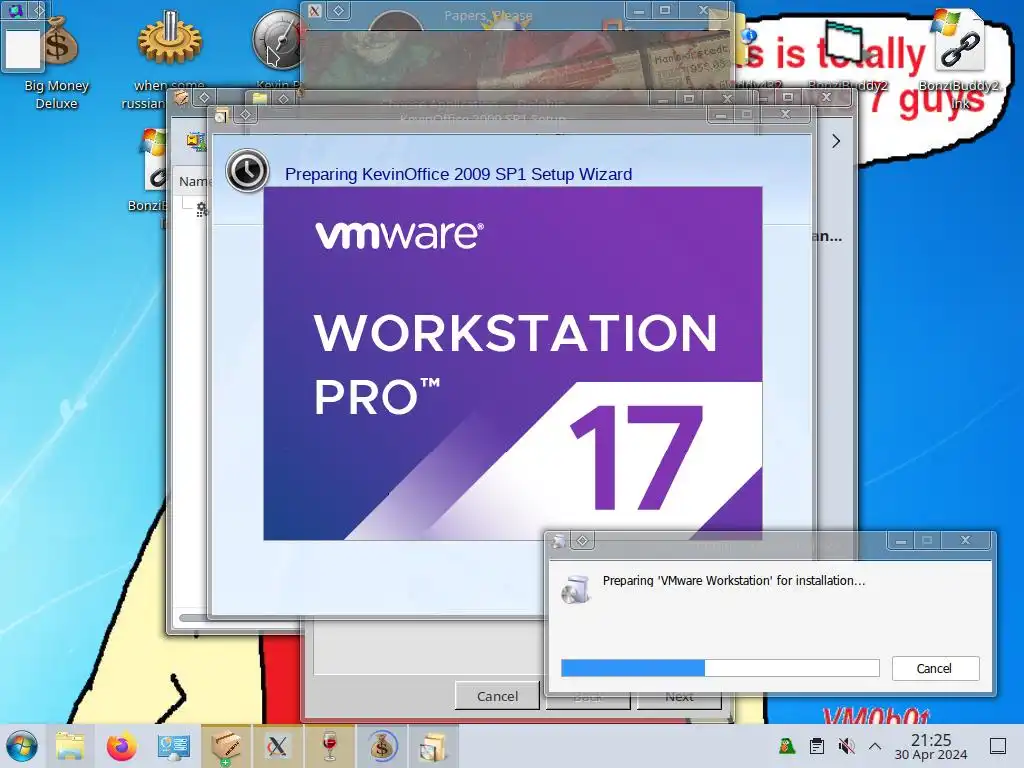Switch to the package box taskbar entry

pos(226,746)
